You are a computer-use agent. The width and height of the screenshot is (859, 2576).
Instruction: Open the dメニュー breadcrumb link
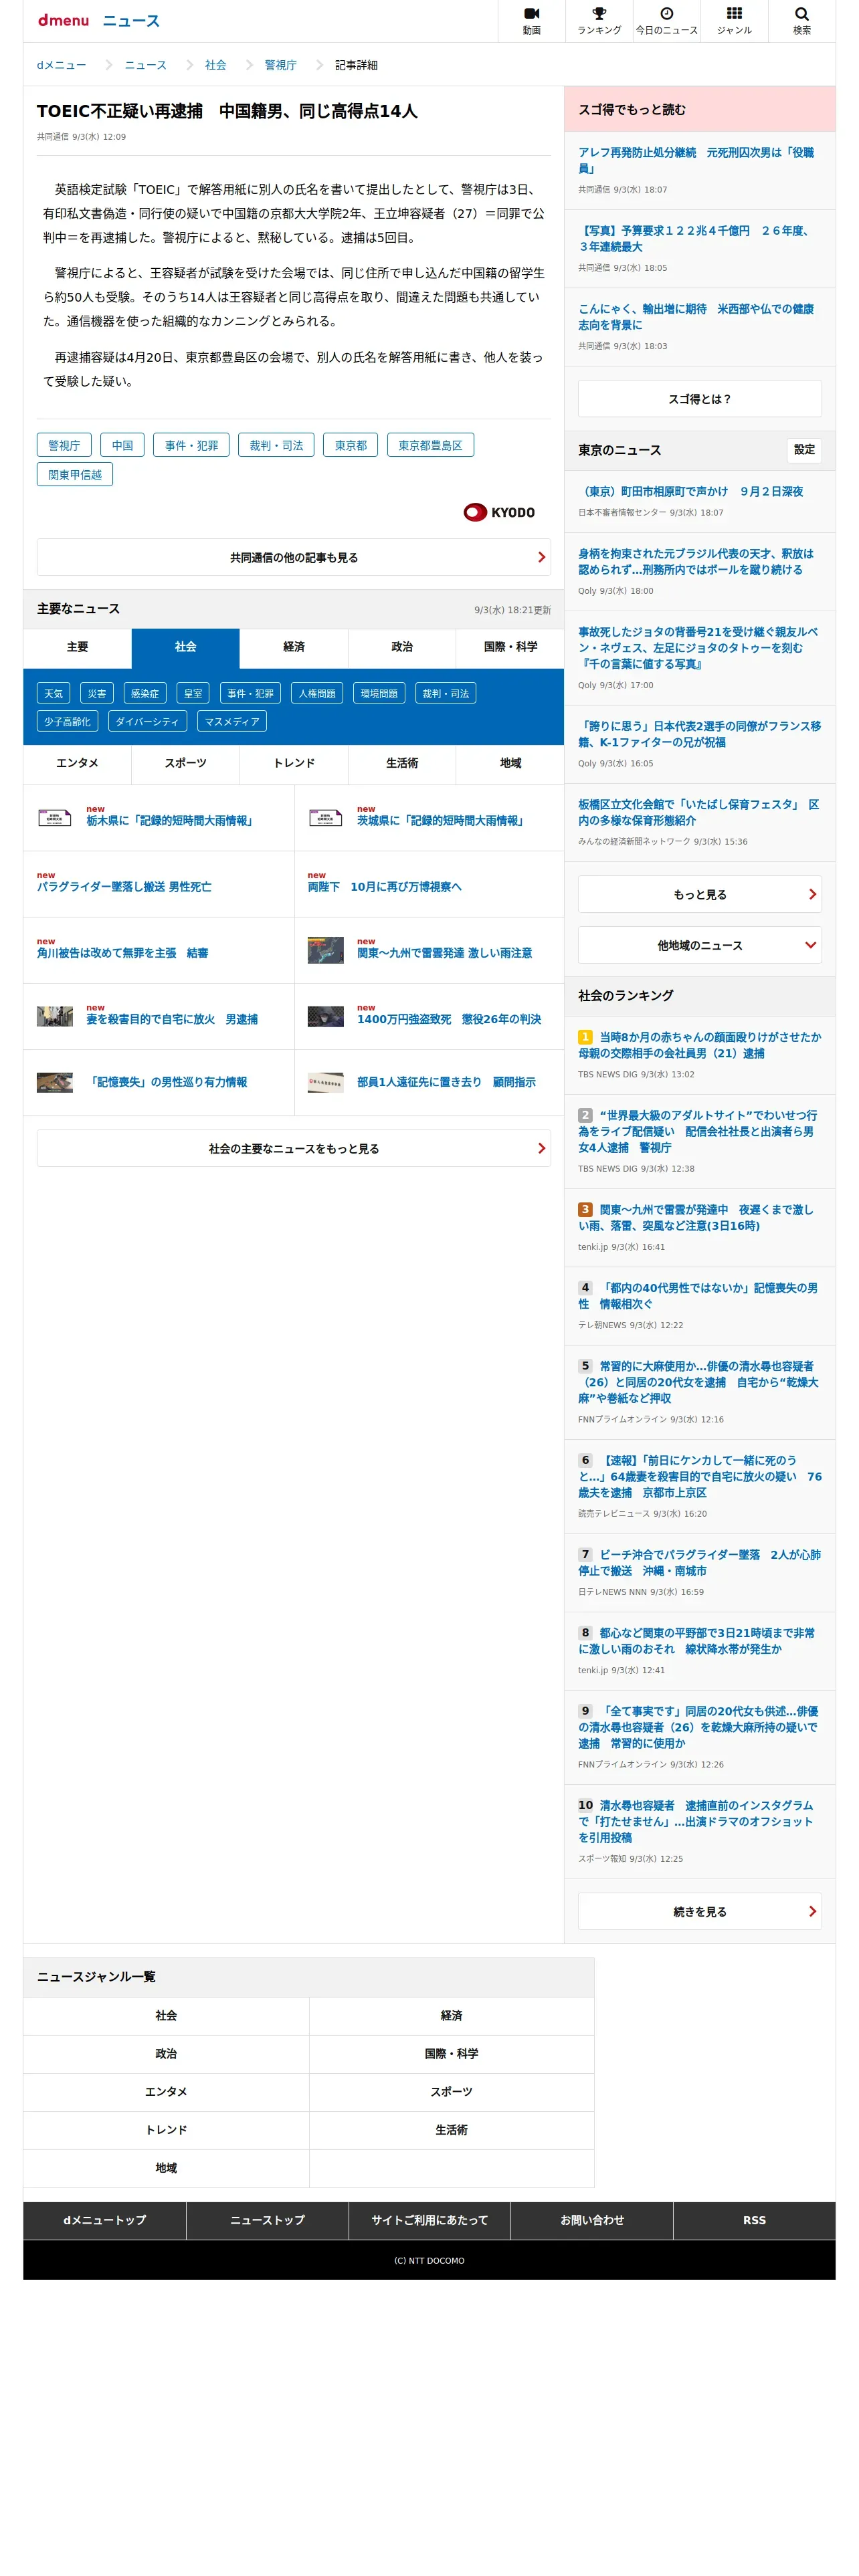coord(62,65)
